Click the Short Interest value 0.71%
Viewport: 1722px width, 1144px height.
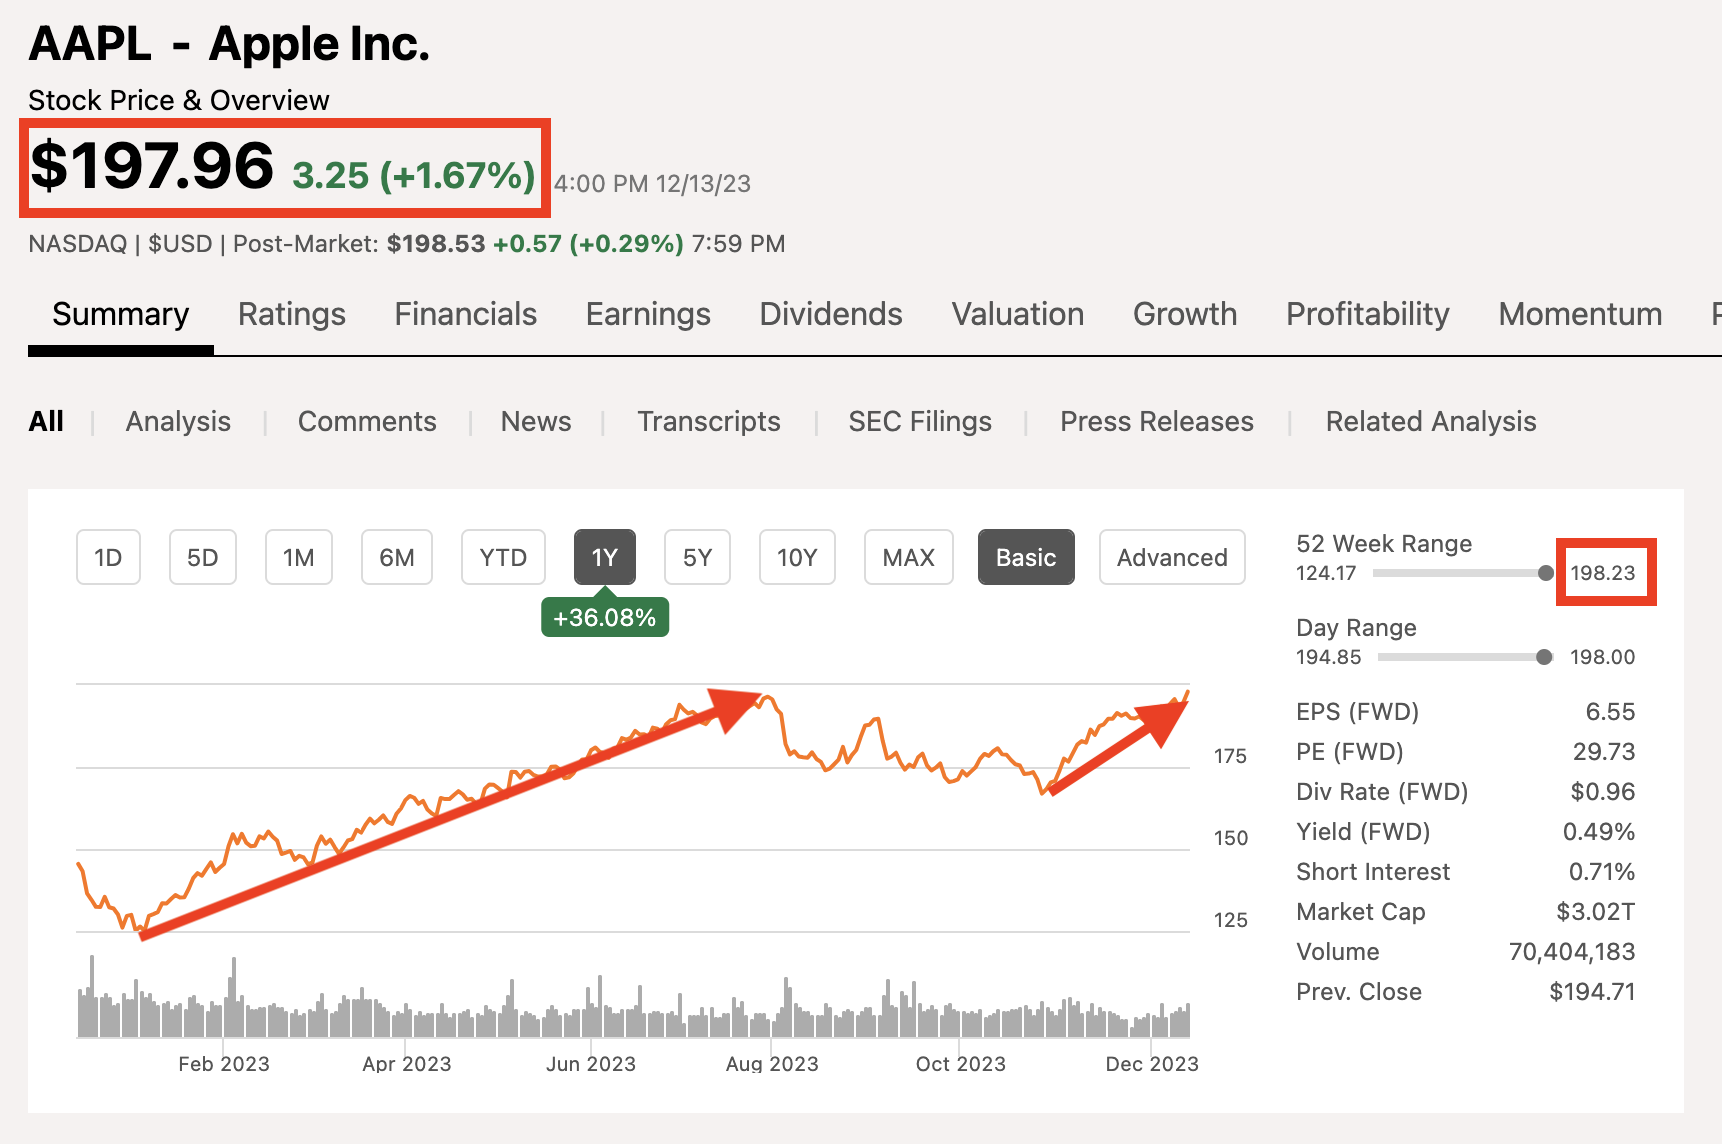point(1602,872)
